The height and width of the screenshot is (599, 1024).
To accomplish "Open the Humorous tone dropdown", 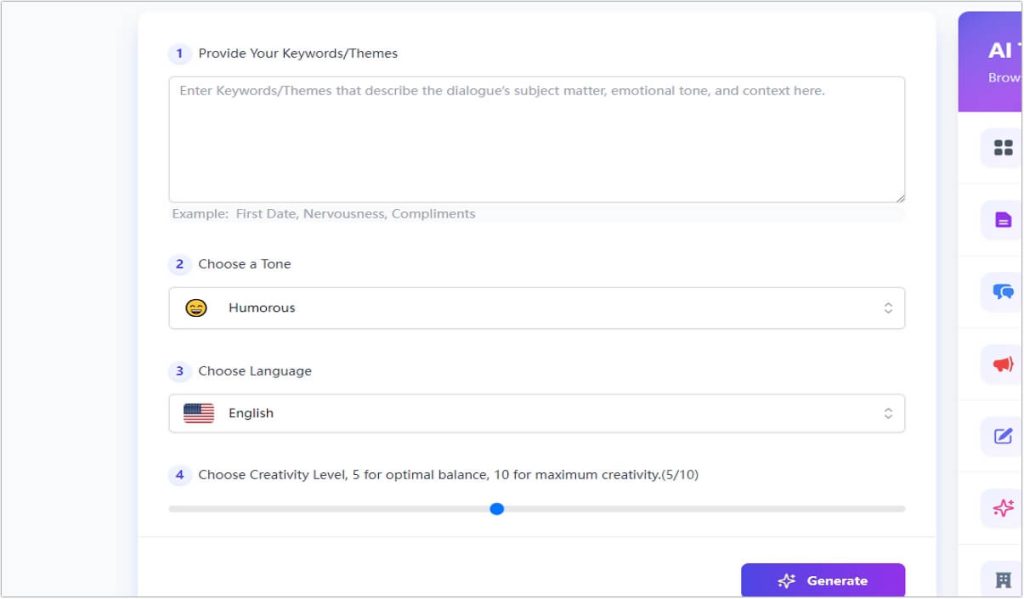I will click(536, 307).
